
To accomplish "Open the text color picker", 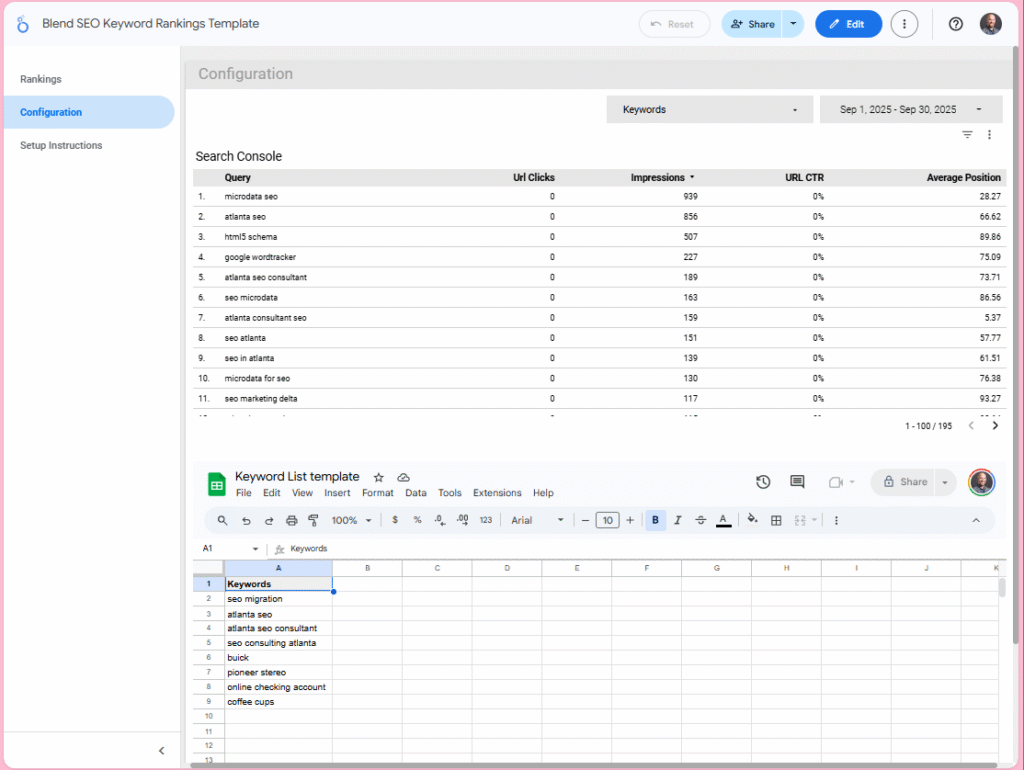I will [724, 520].
